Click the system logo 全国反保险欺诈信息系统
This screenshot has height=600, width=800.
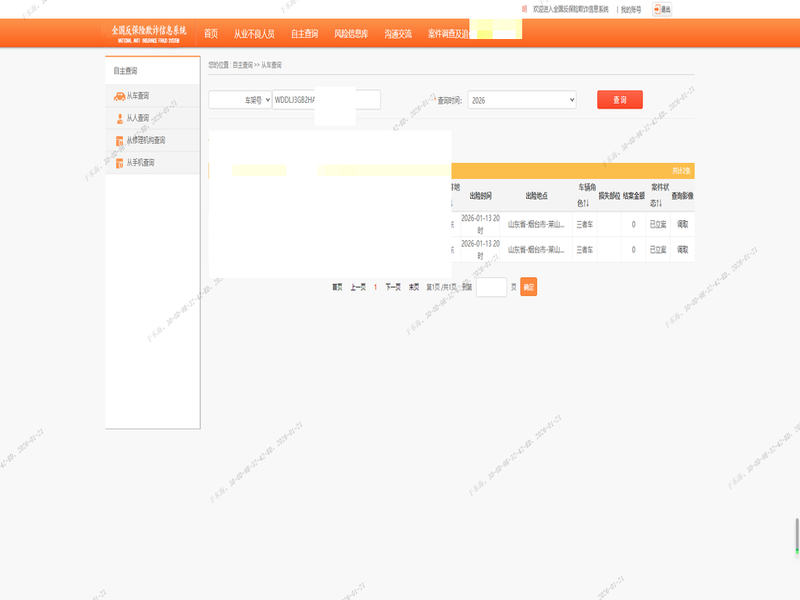click(x=149, y=33)
